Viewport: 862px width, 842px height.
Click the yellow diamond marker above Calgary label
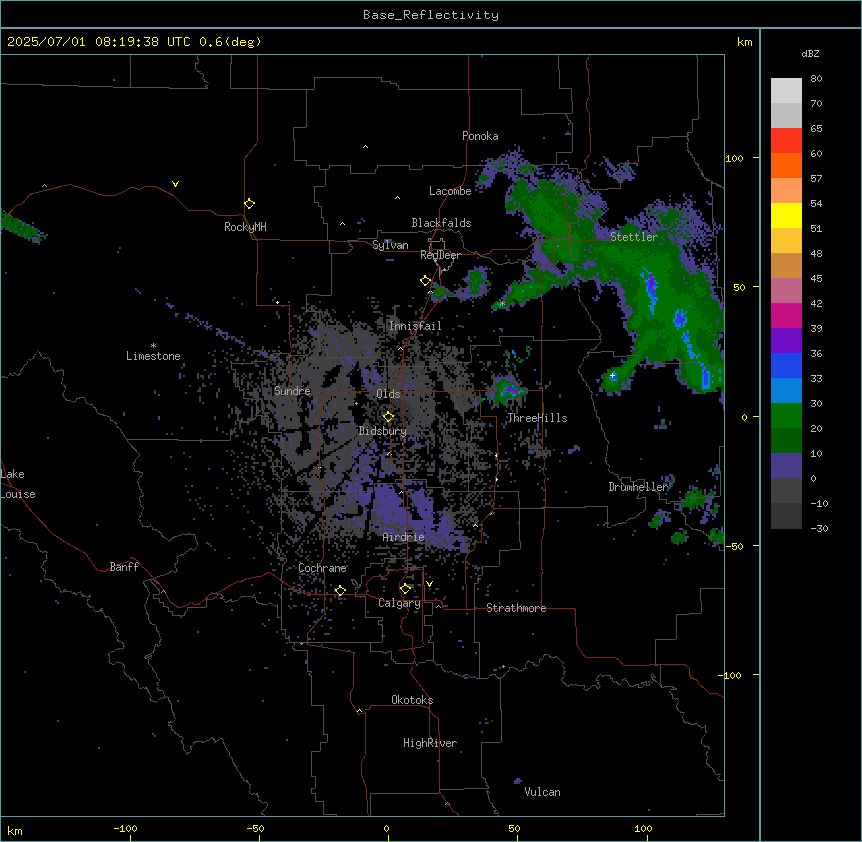point(405,589)
